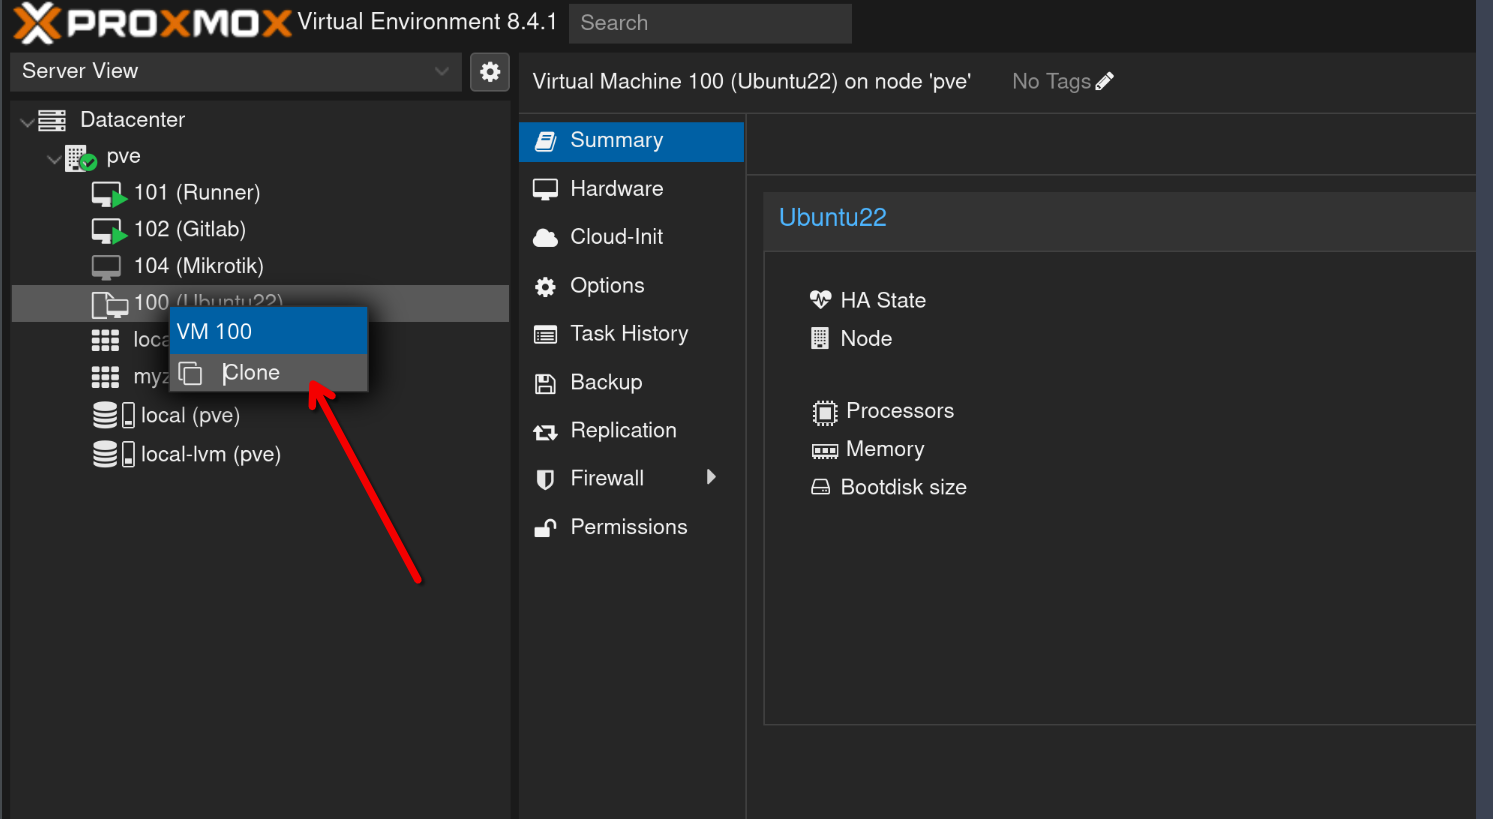Click the edit tags pencil icon
The image size is (1493, 819).
pyautogui.click(x=1104, y=81)
